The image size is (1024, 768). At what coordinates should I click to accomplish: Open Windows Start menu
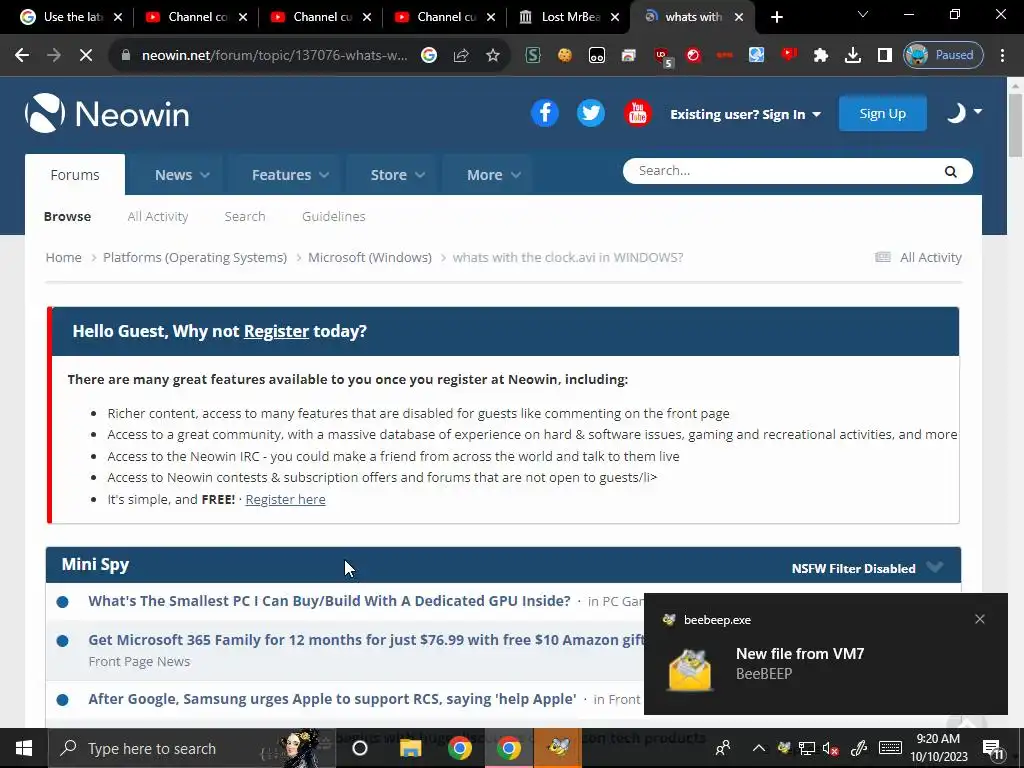click(x=24, y=748)
